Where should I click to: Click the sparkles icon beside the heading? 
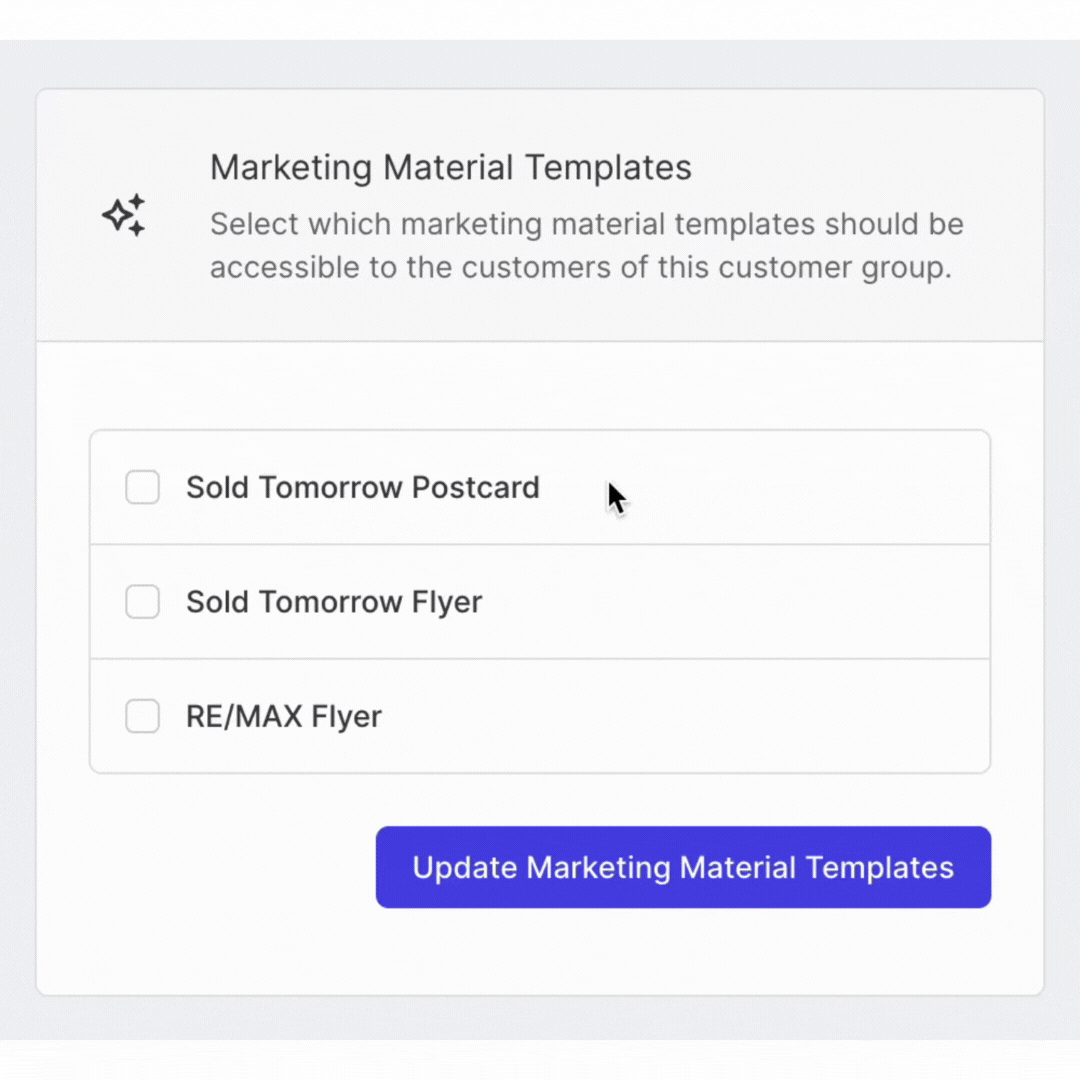(124, 215)
